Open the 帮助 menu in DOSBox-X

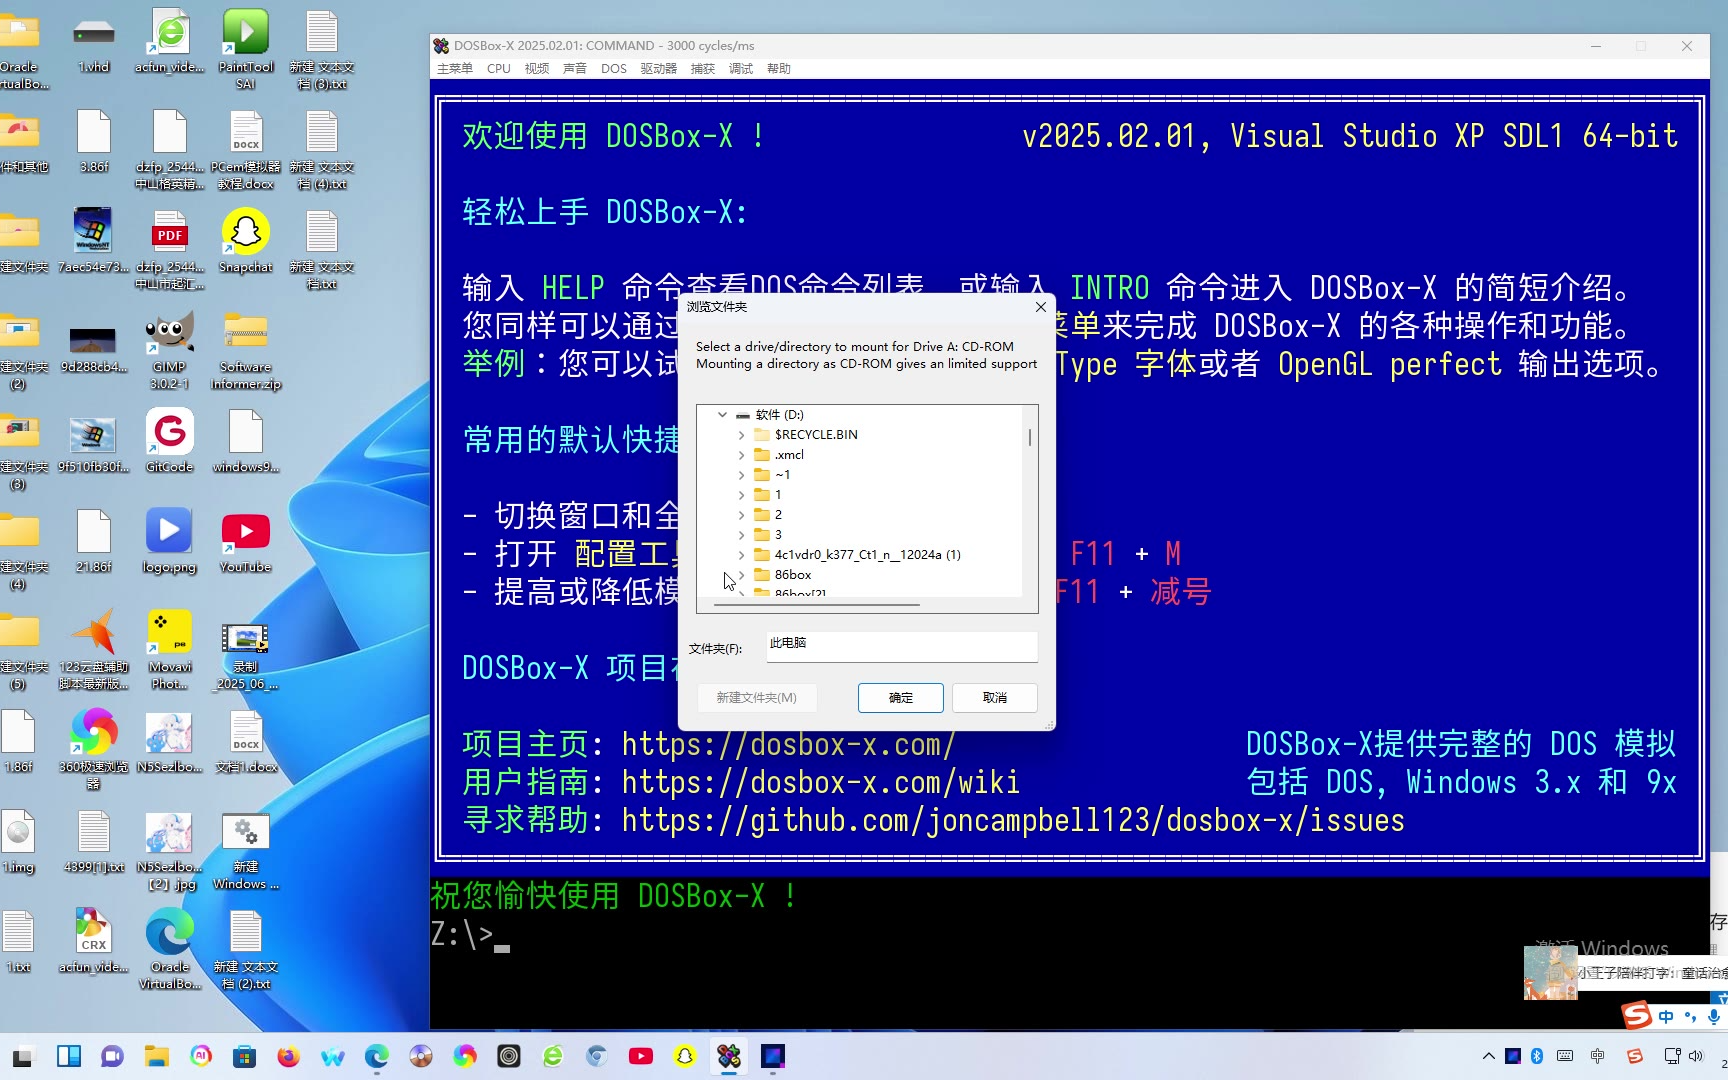(x=779, y=68)
